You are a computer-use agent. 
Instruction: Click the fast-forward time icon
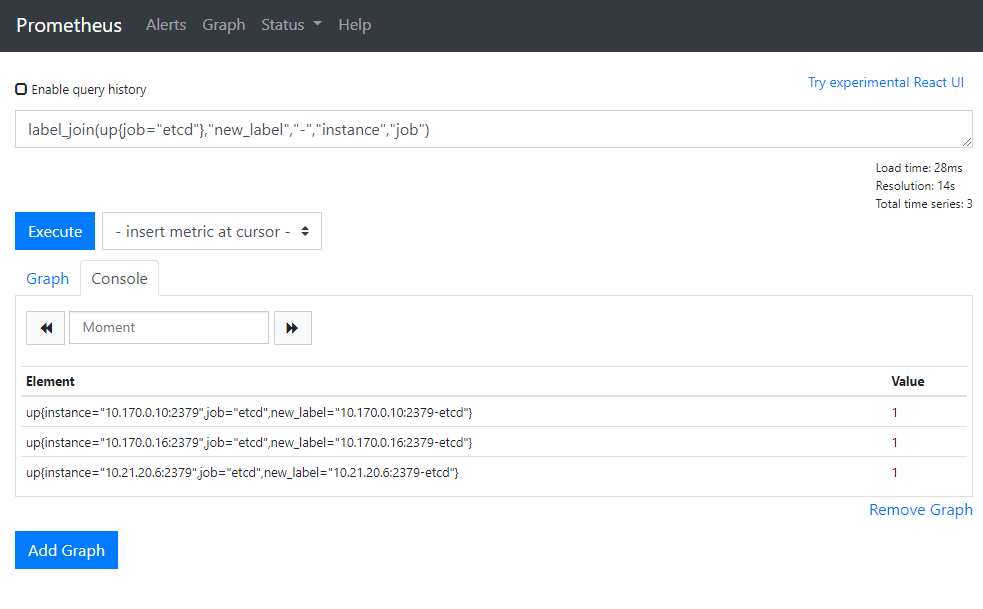[292, 328]
